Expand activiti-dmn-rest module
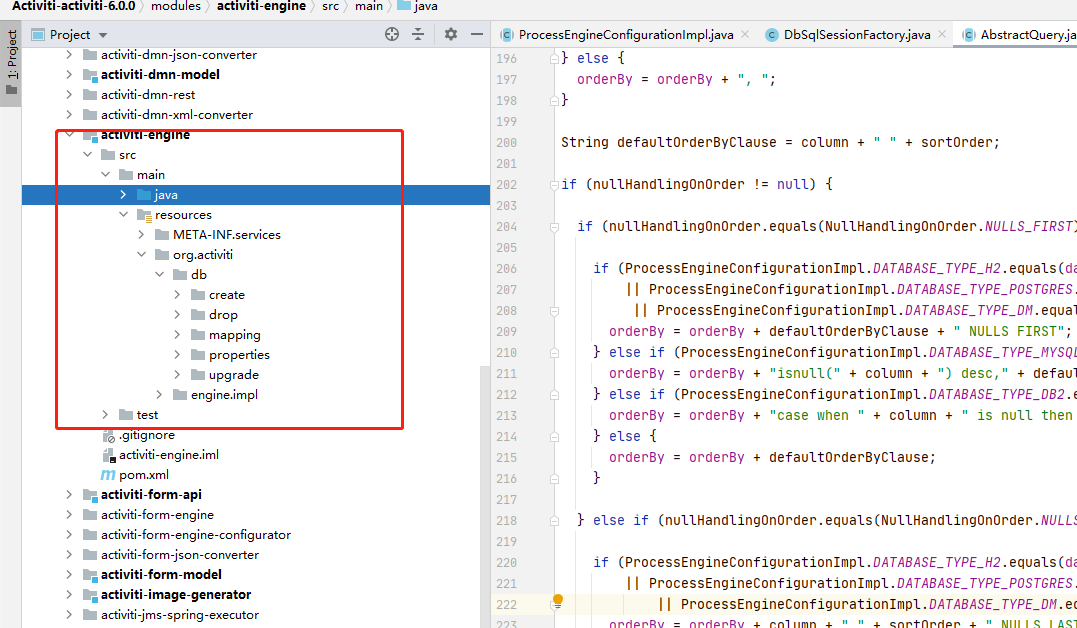1077x628 pixels. pos(69,94)
